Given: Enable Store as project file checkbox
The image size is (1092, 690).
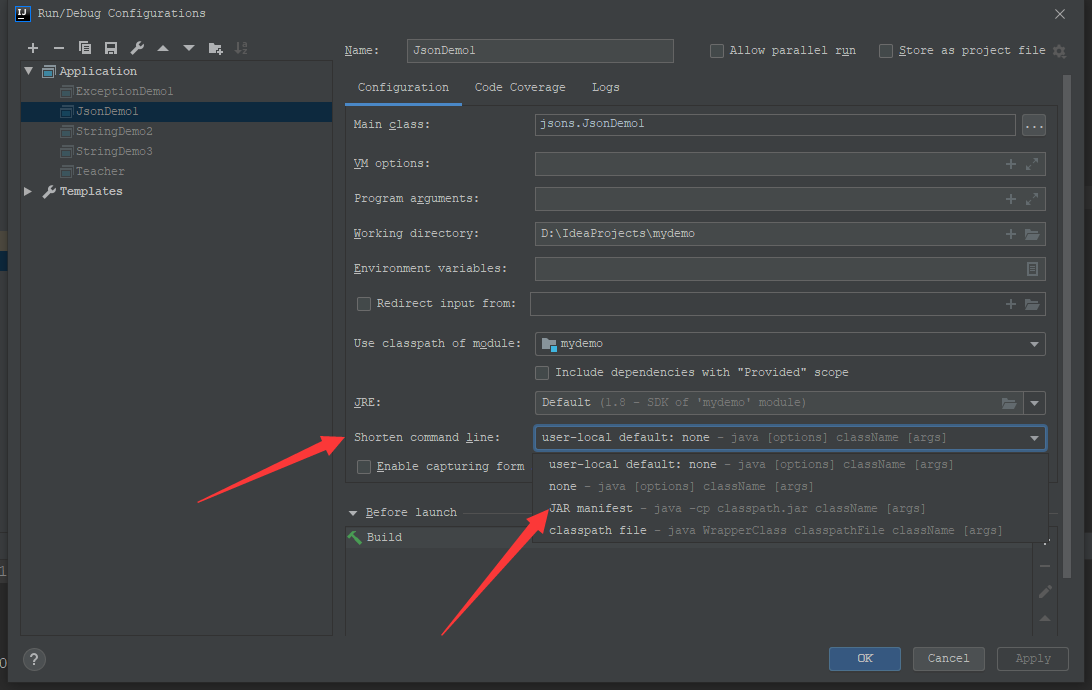Looking at the screenshot, I should click(886, 51).
